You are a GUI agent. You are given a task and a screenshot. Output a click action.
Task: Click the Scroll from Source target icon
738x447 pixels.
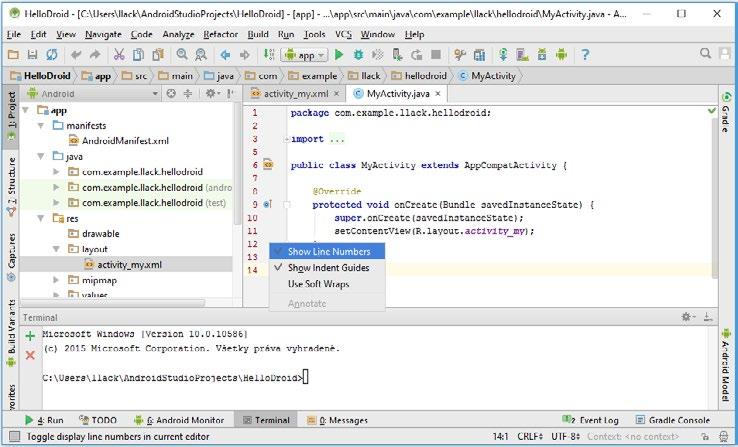click(x=171, y=94)
